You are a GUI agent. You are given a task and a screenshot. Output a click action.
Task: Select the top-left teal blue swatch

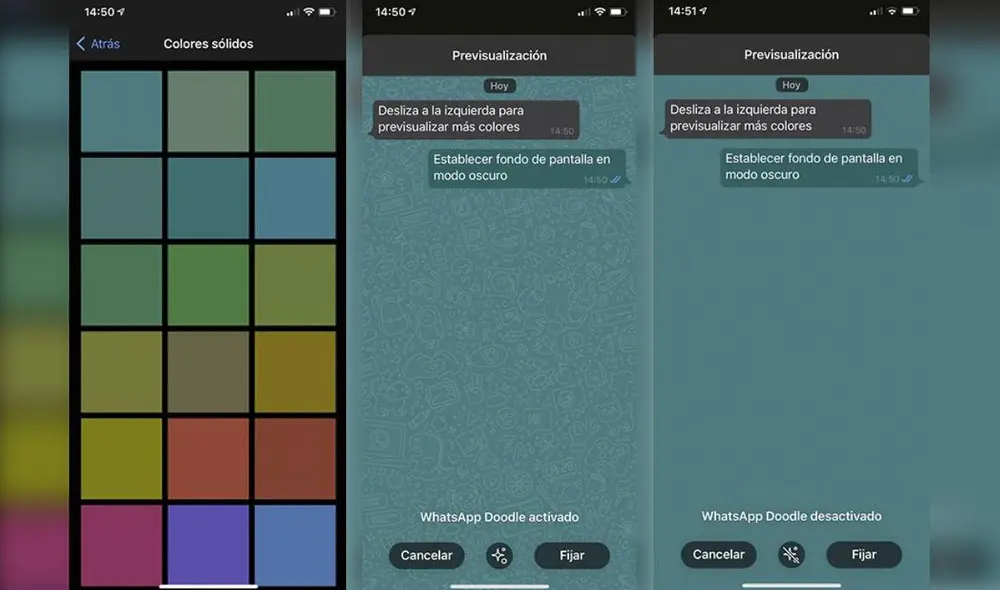click(121, 111)
